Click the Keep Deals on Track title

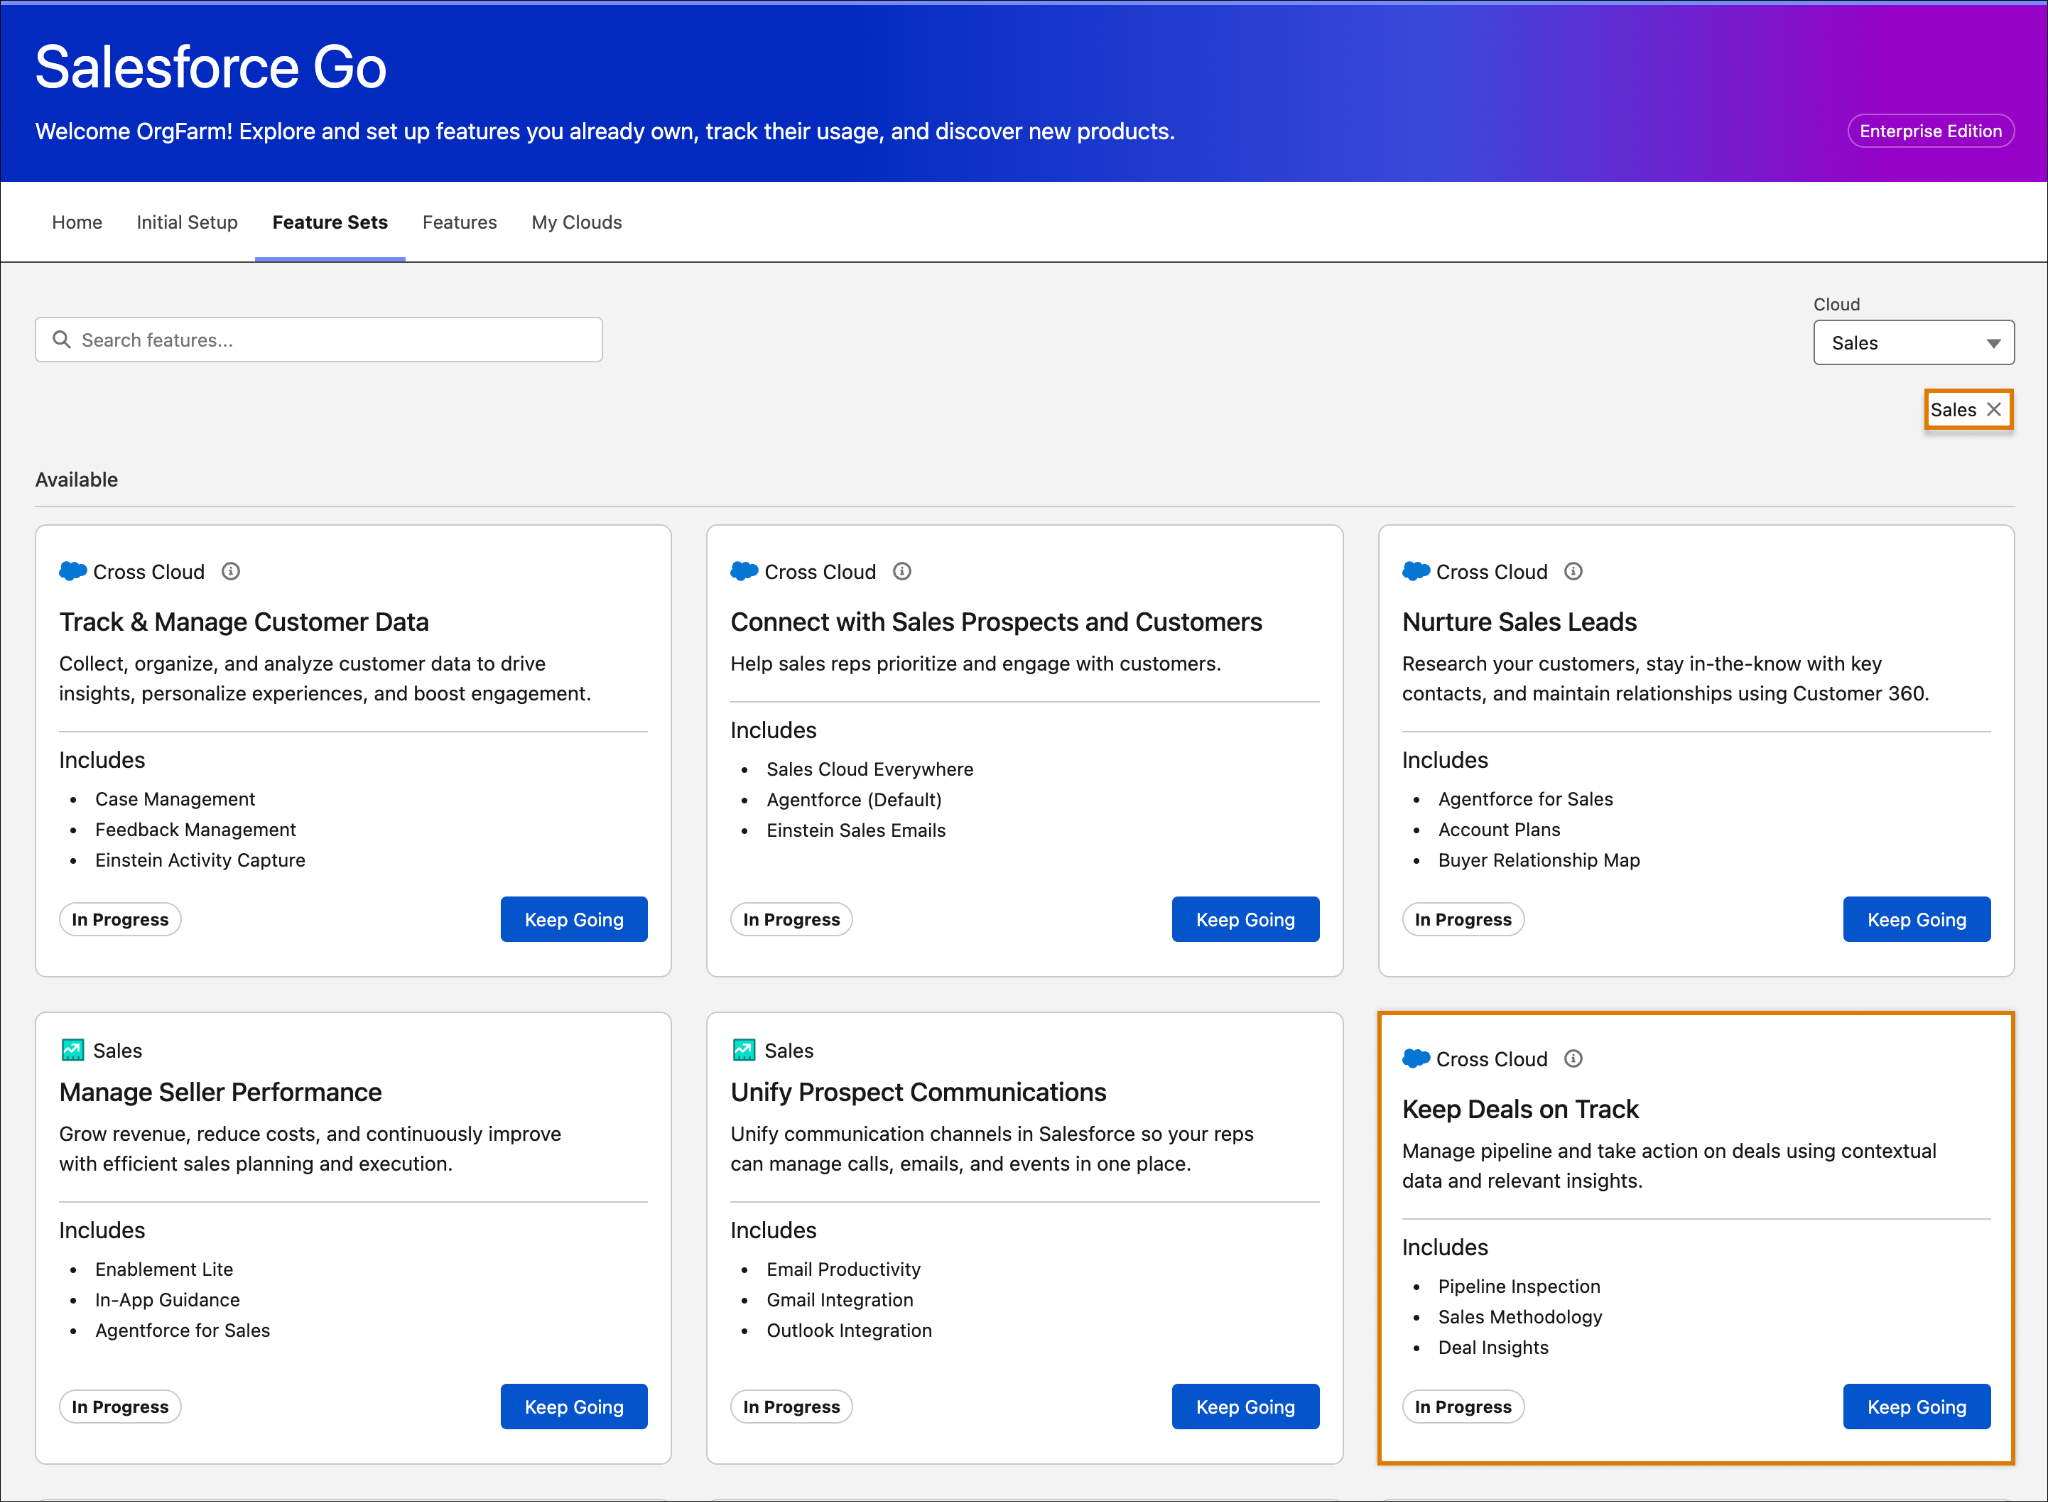pyautogui.click(x=1520, y=1109)
